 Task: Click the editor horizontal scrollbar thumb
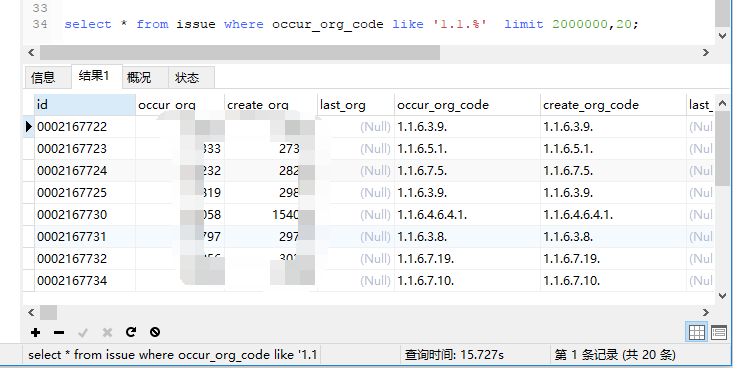(x=240, y=52)
